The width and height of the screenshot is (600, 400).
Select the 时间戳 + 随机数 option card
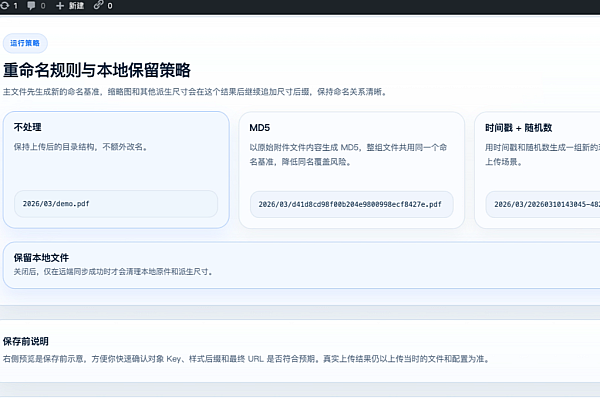click(537, 170)
